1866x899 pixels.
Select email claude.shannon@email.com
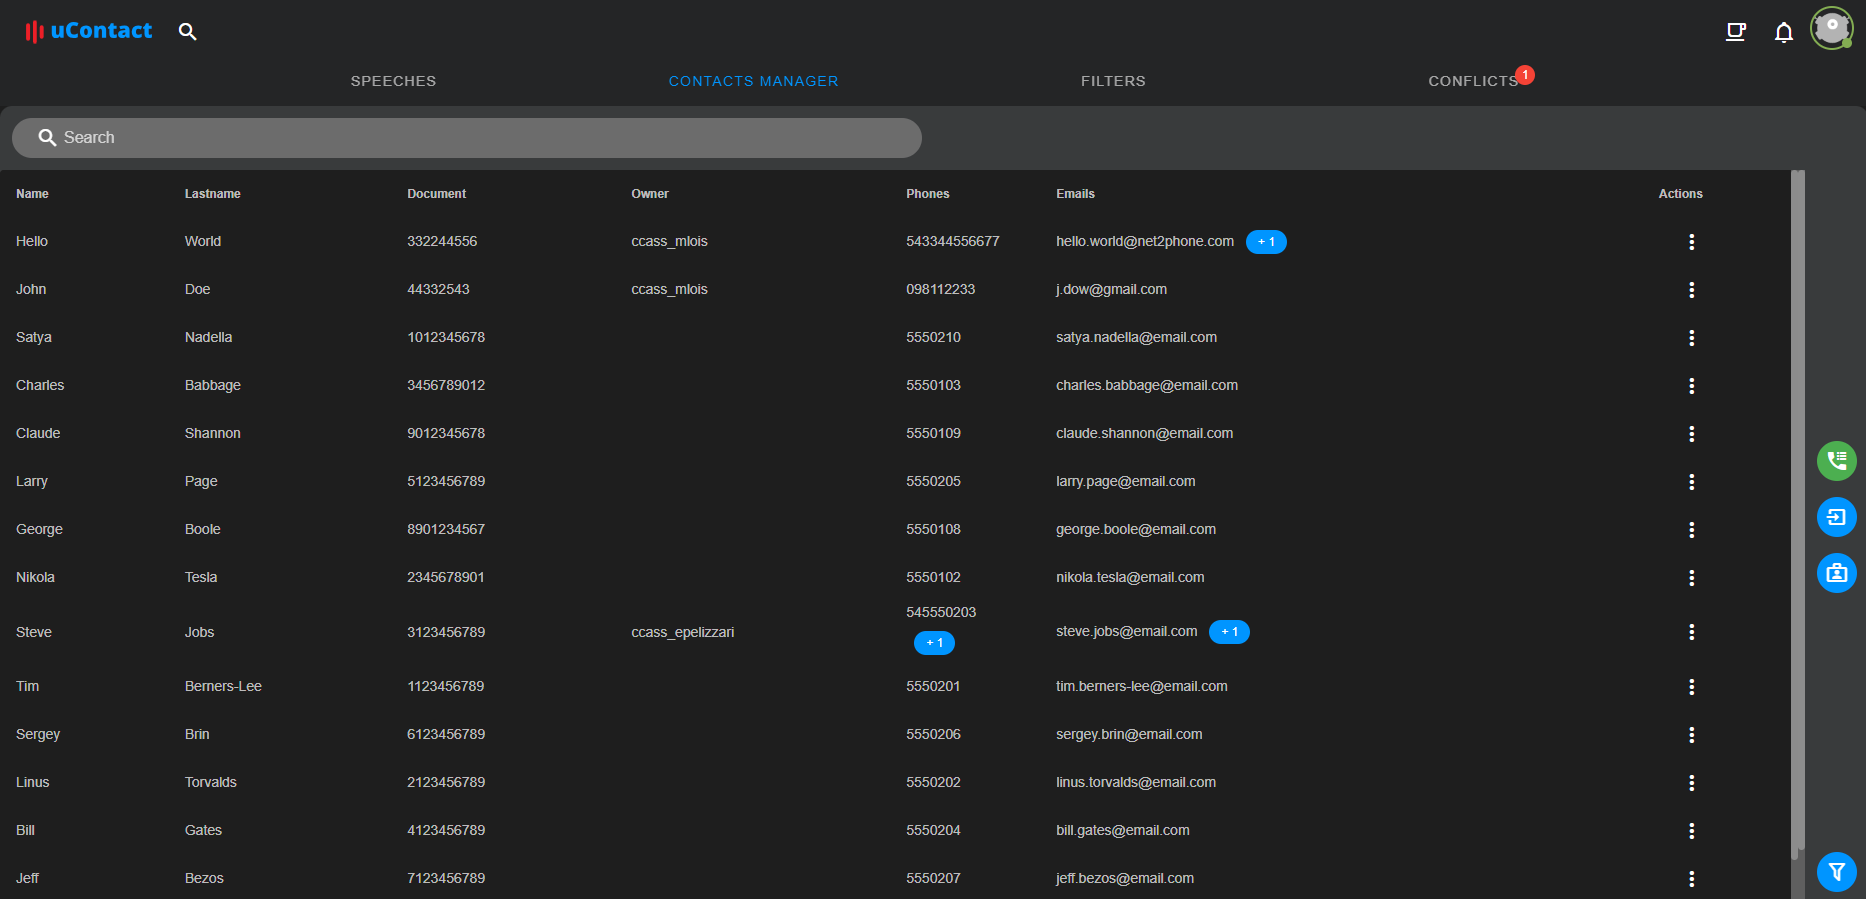(x=1144, y=433)
